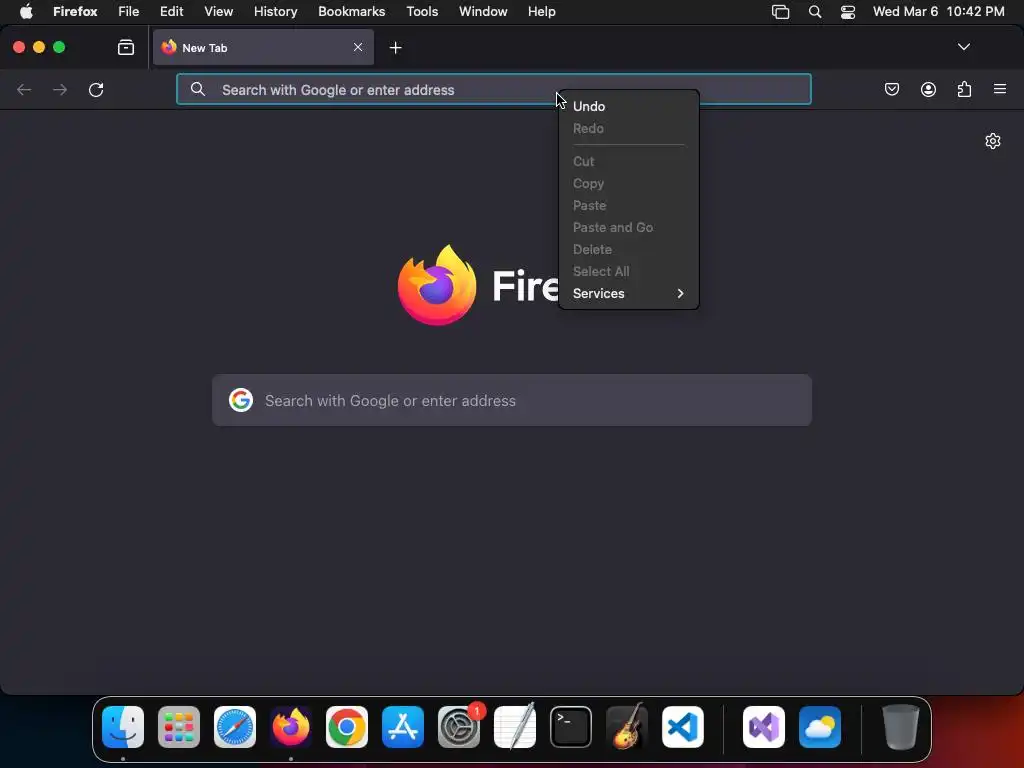Click the date and time clock

938,12
